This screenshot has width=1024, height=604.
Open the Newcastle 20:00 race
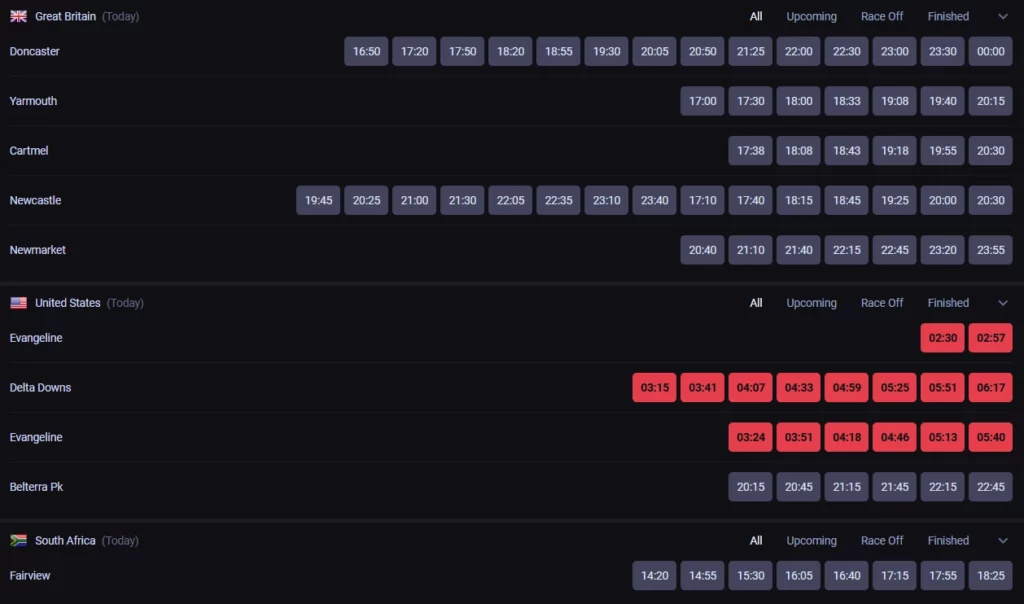pos(942,200)
